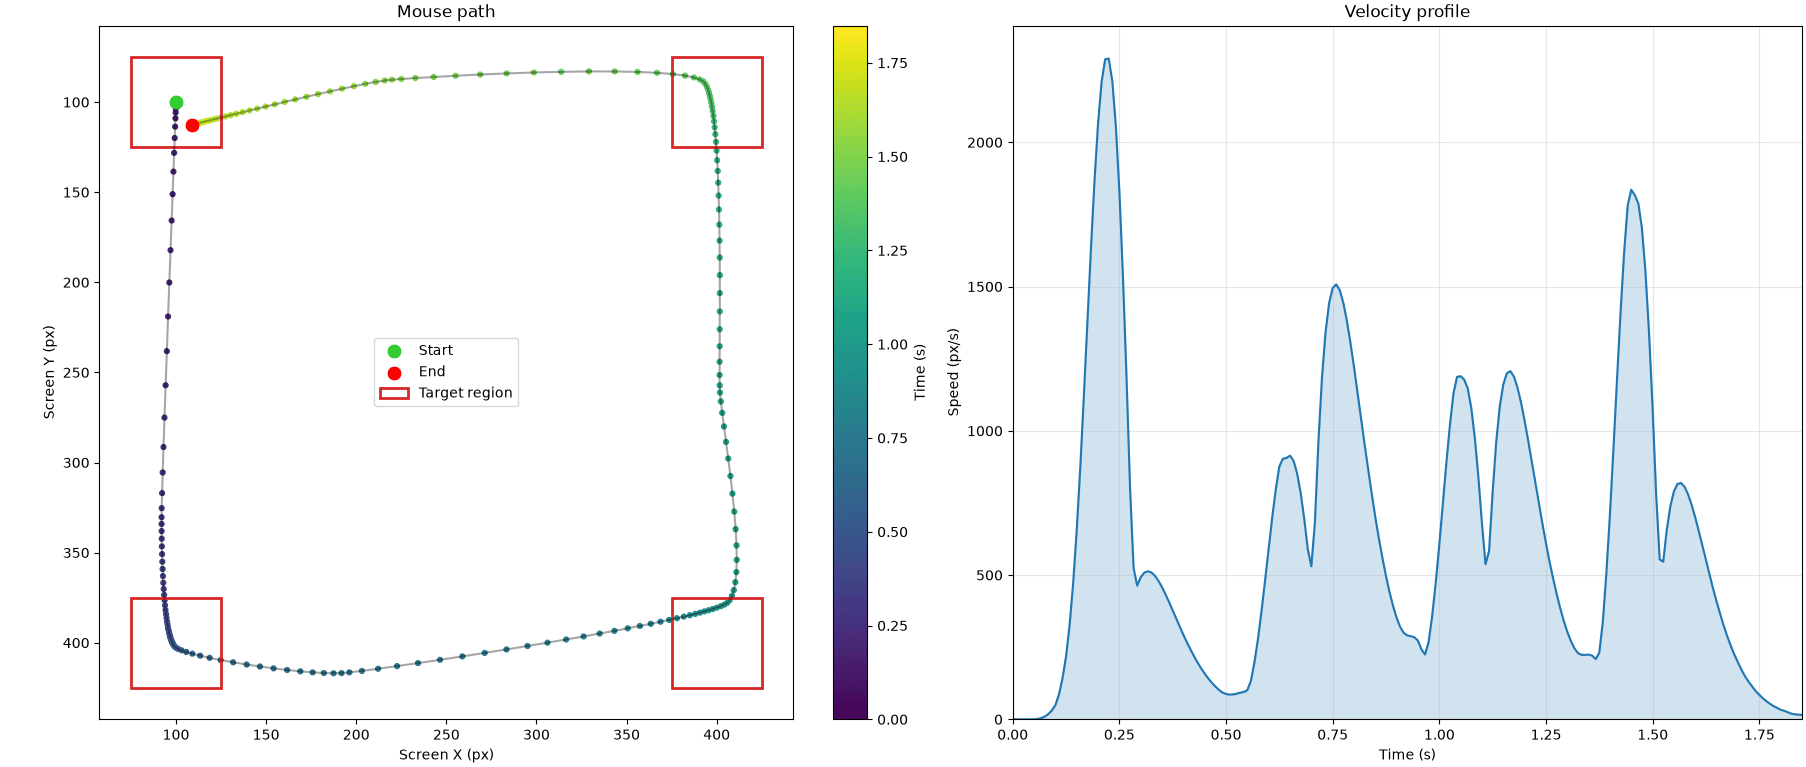Select the Start entry in the legend
1806x767 pixels.
(435, 350)
